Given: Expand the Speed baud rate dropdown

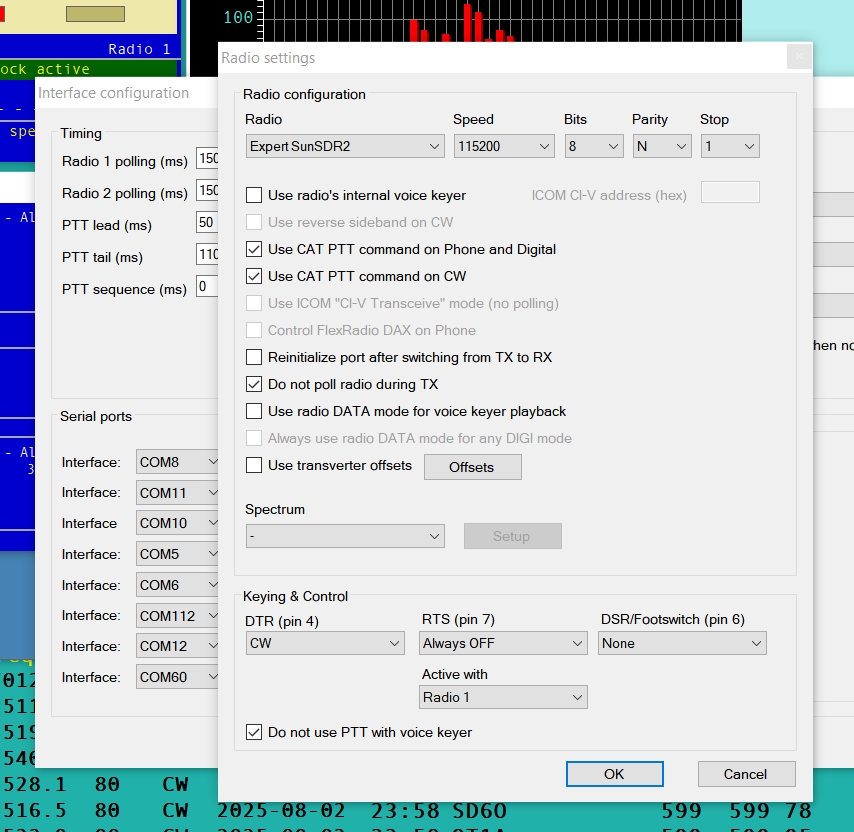Looking at the screenshot, I should pos(503,147).
